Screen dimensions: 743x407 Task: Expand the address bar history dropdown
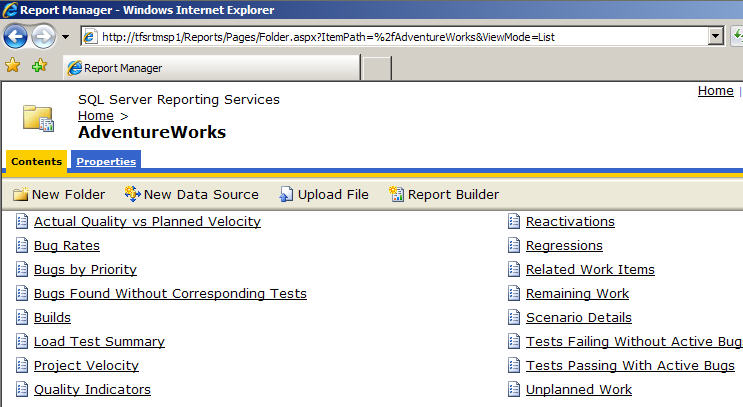[716, 36]
